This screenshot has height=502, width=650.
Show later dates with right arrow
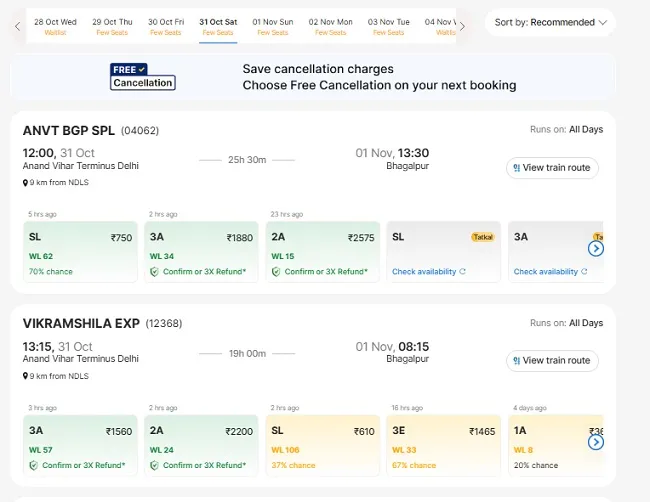(x=462, y=27)
